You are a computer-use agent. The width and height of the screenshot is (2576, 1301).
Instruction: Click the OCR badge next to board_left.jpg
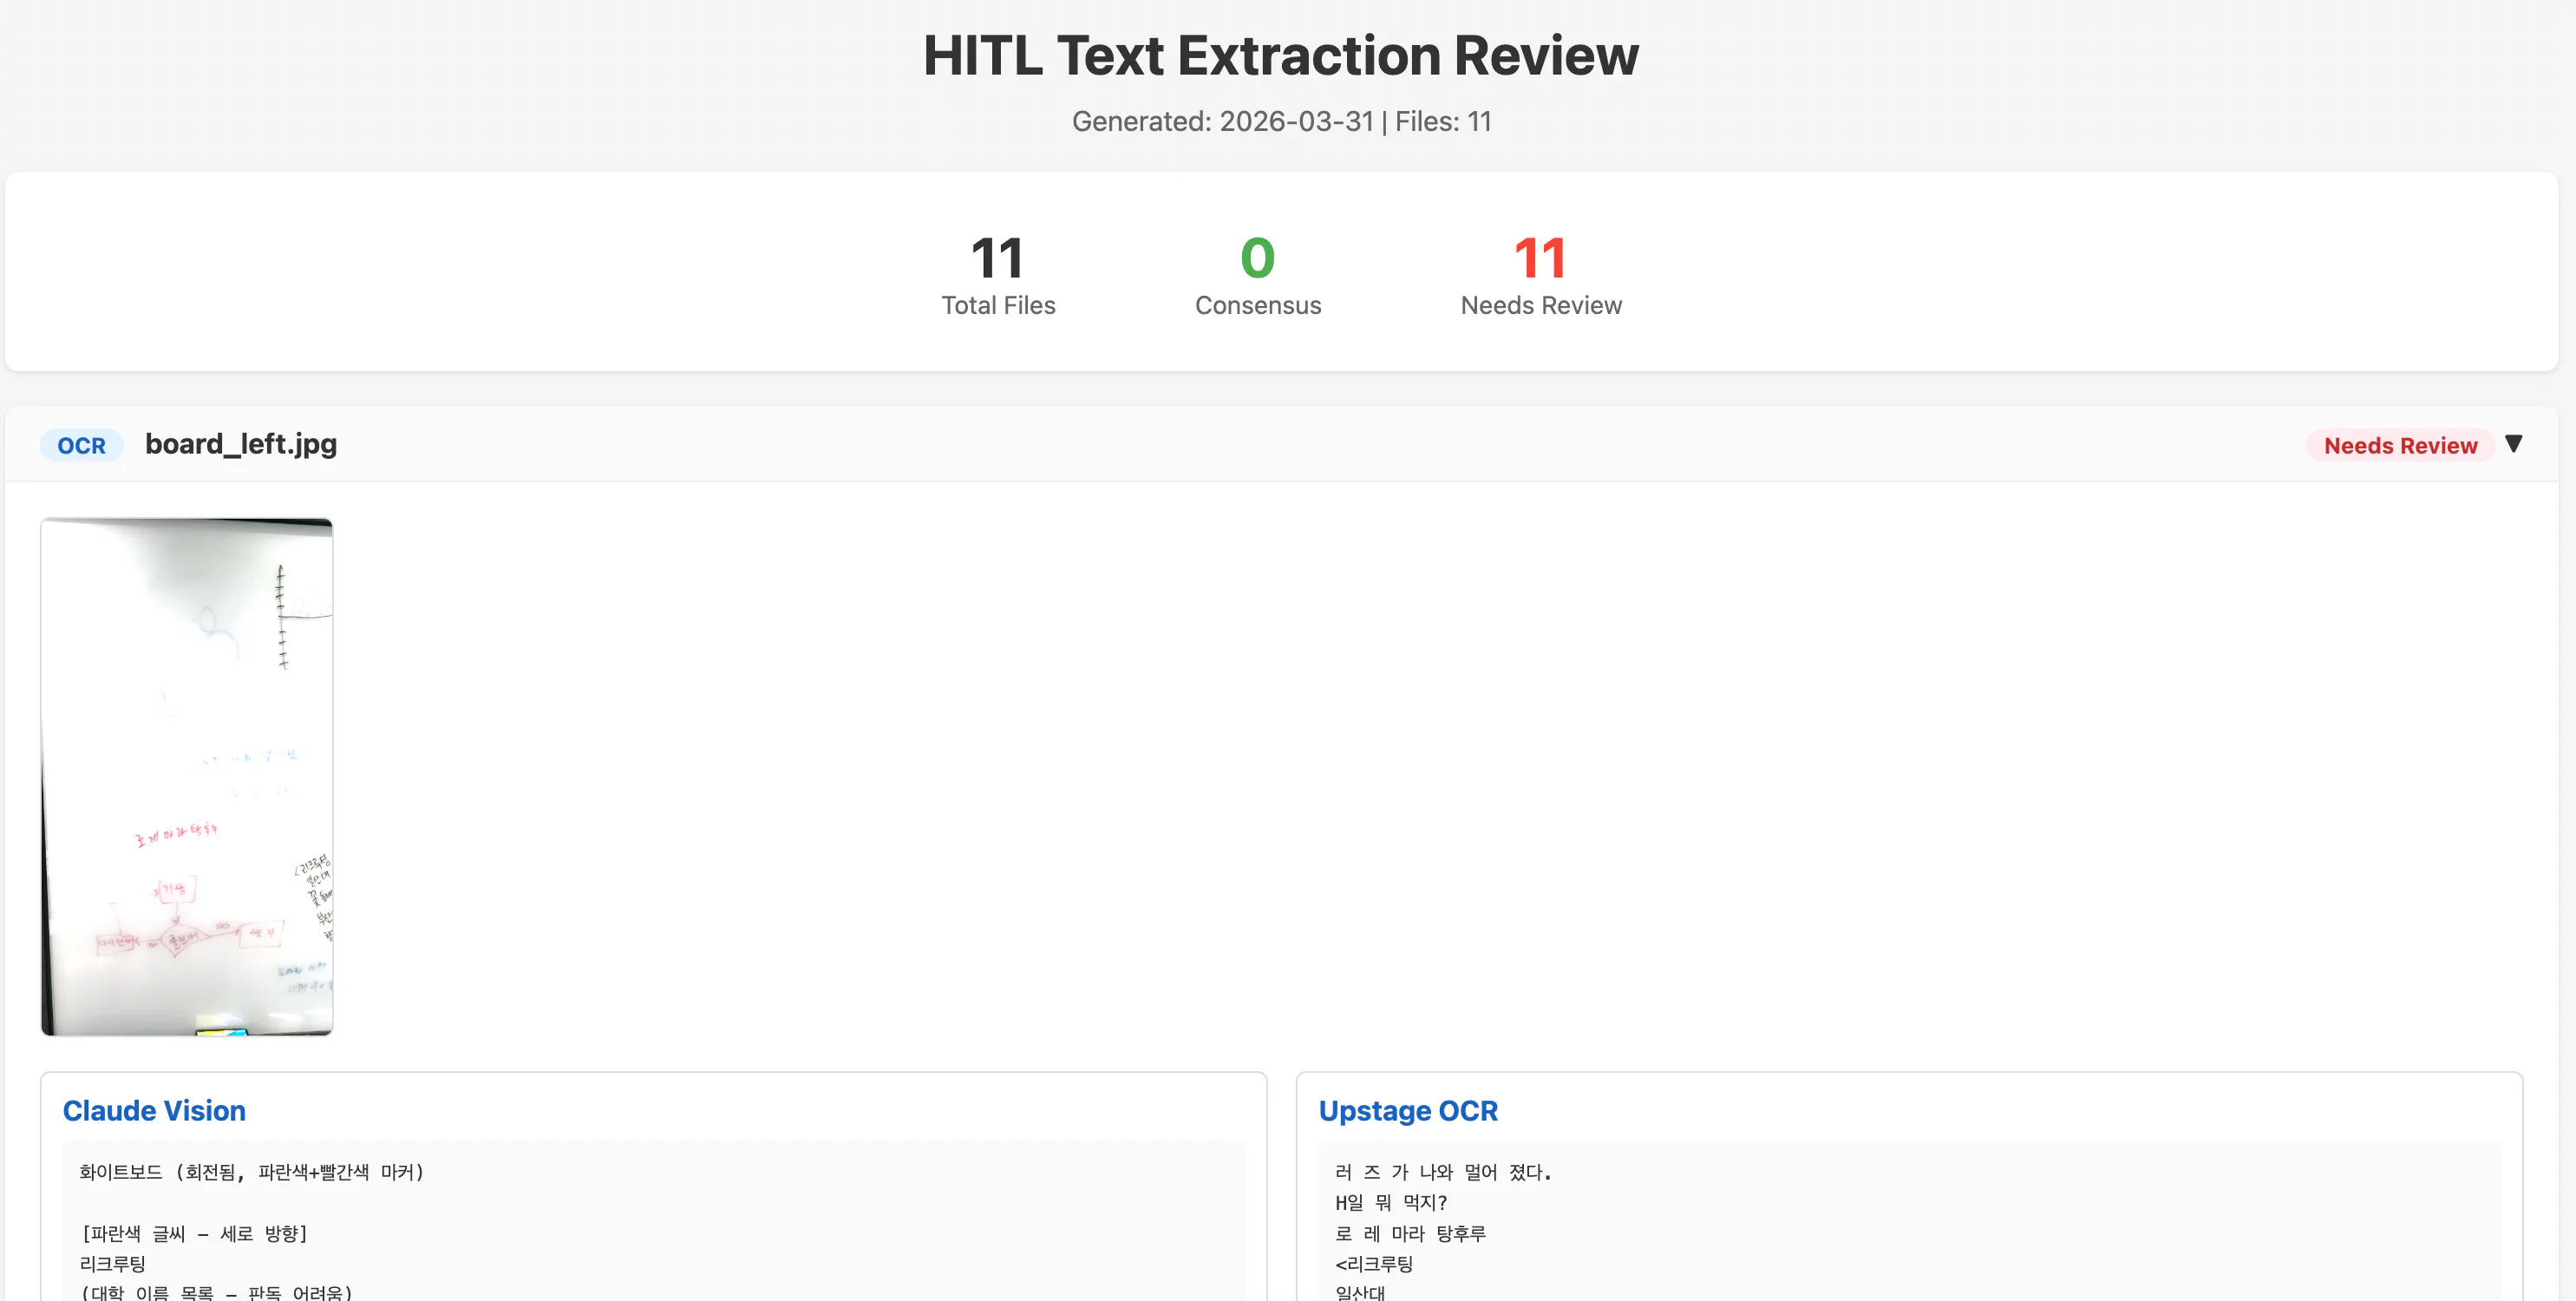[81, 445]
